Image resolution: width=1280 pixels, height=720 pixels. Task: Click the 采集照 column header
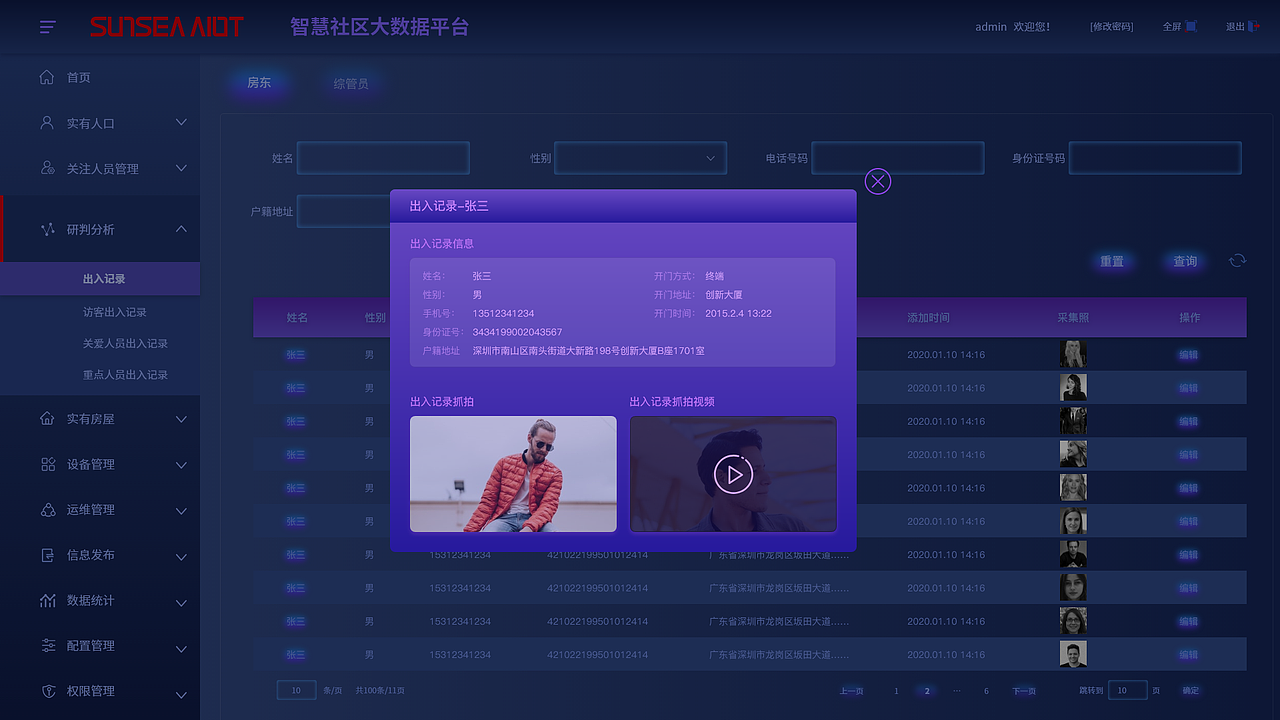1073,317
